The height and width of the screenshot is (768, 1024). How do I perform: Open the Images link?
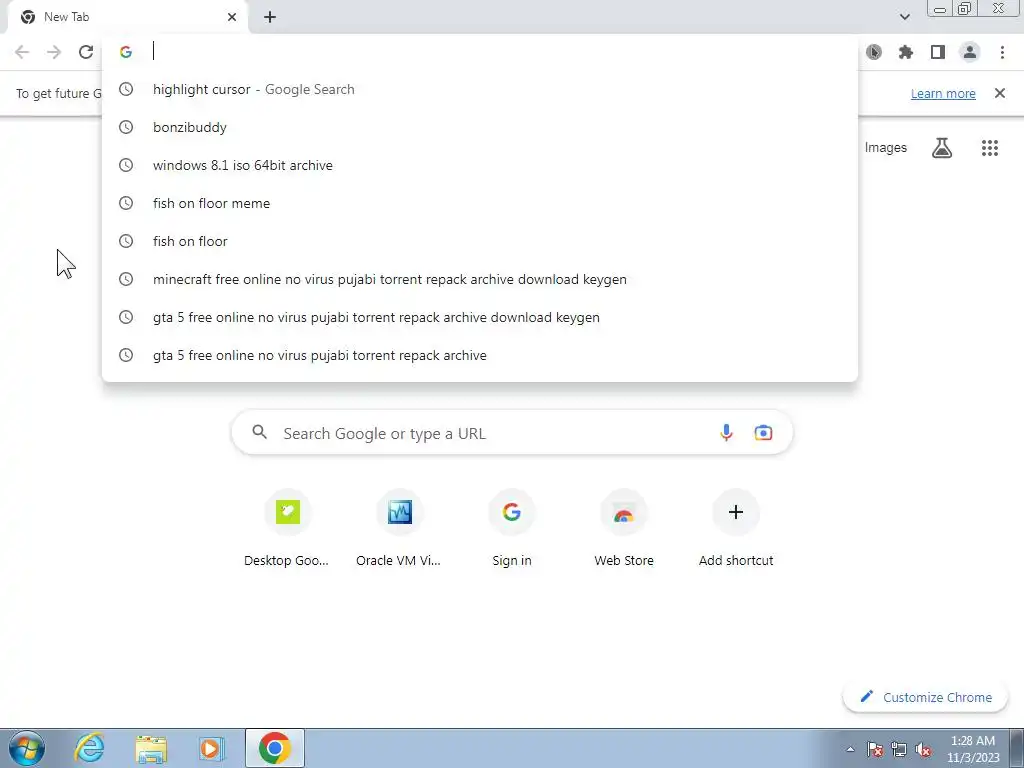coord(886,148)
